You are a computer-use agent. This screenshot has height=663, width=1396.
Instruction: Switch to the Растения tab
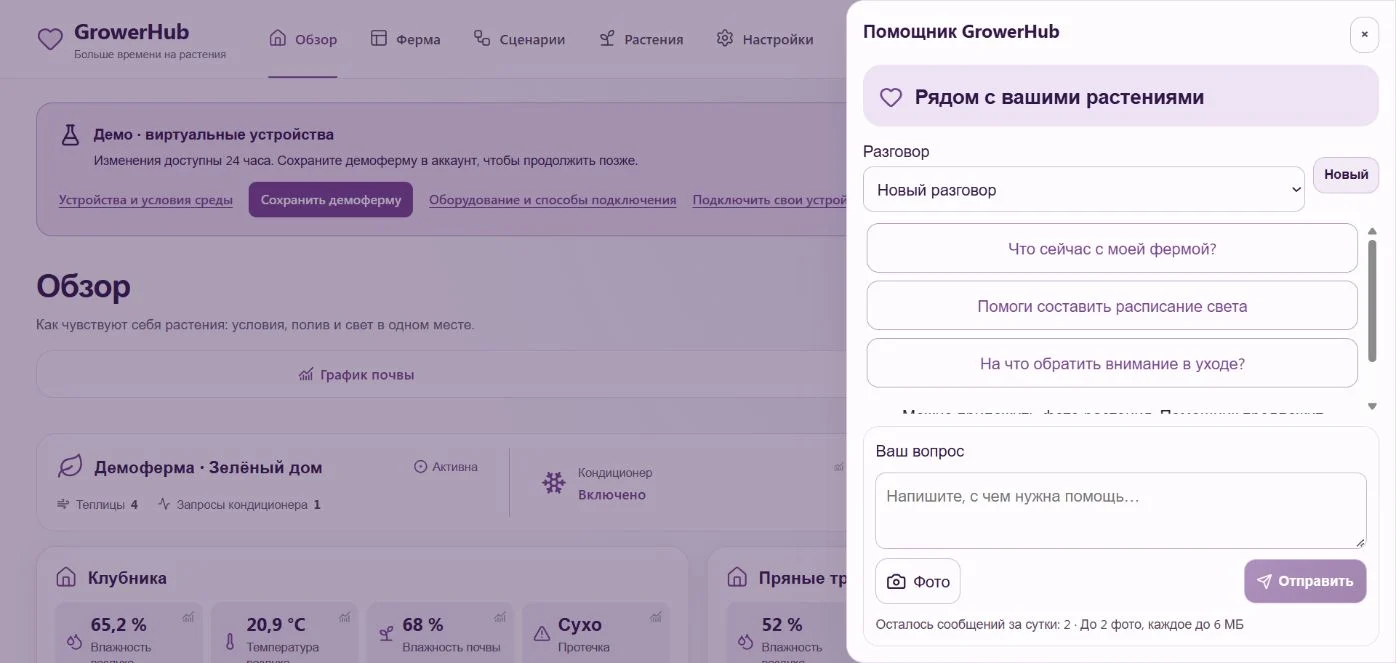641,39
